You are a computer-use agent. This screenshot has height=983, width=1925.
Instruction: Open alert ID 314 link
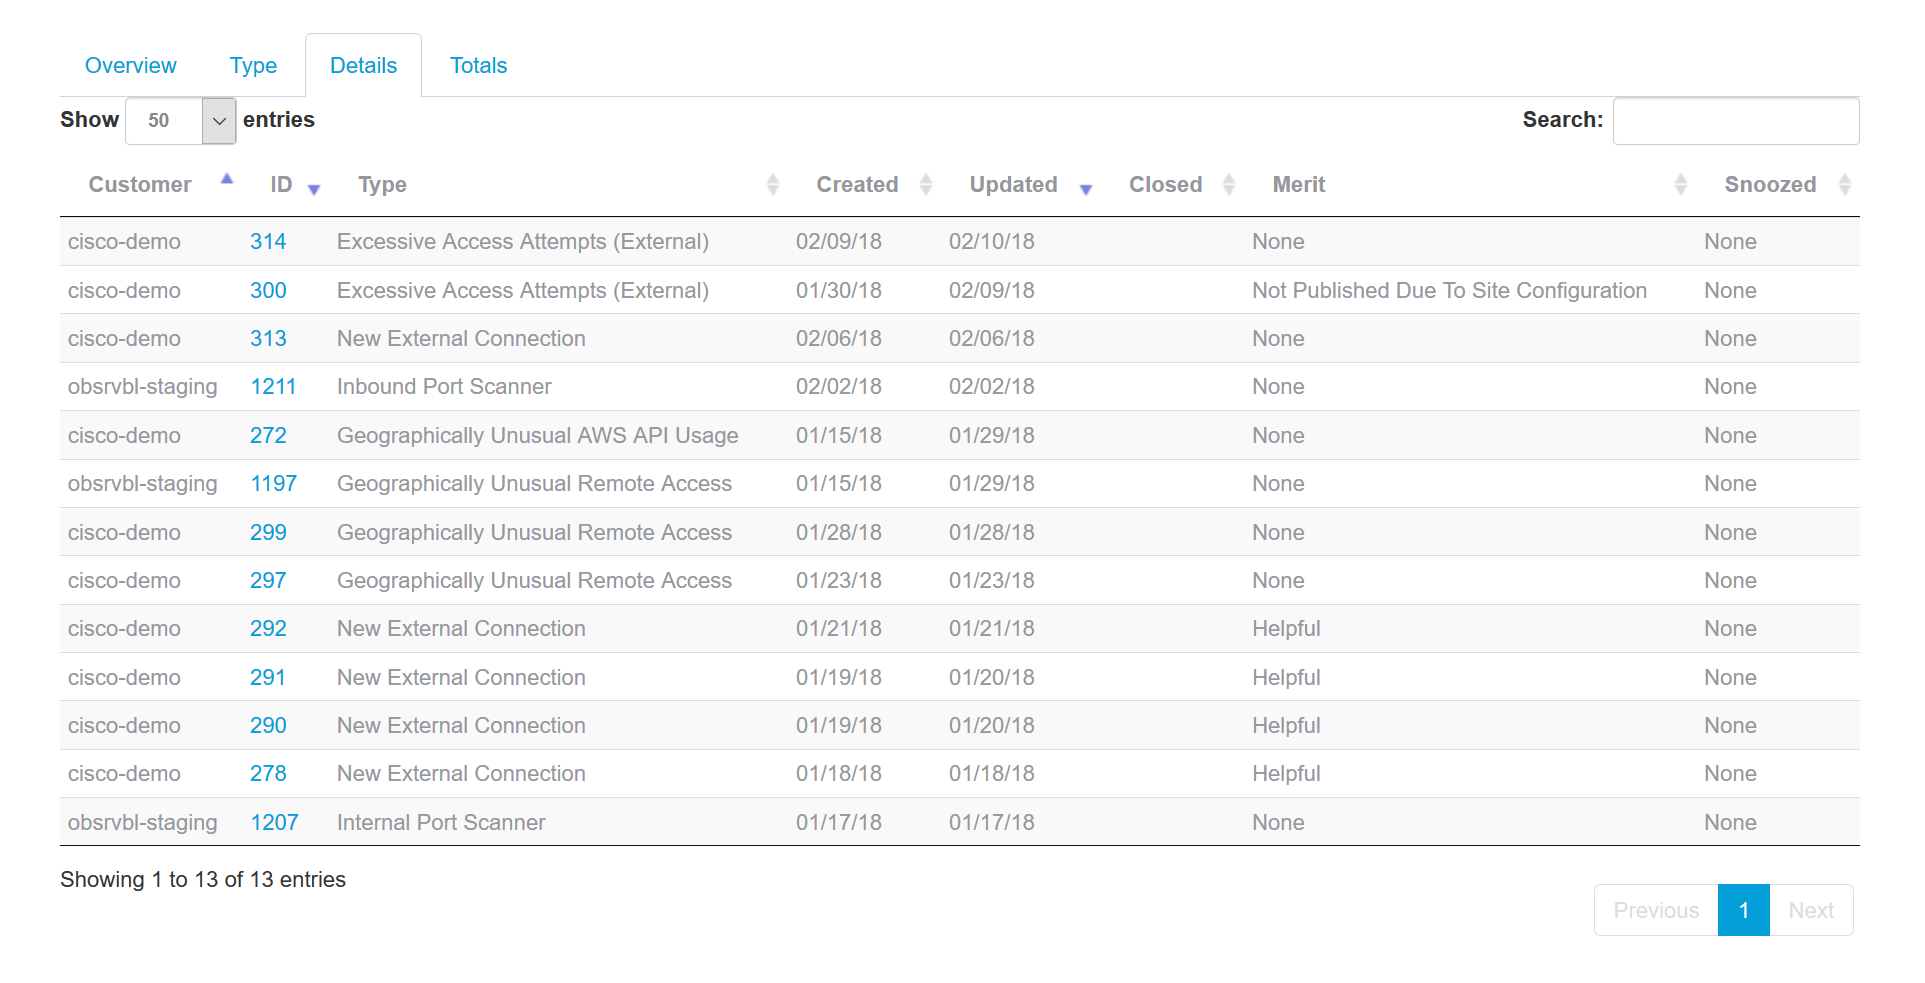(x=268, y=242)
